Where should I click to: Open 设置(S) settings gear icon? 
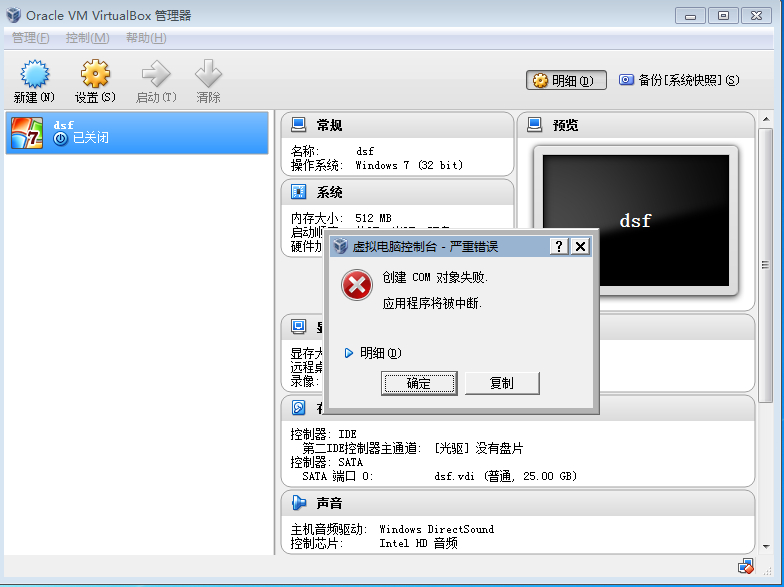click(x=95, y=74)
